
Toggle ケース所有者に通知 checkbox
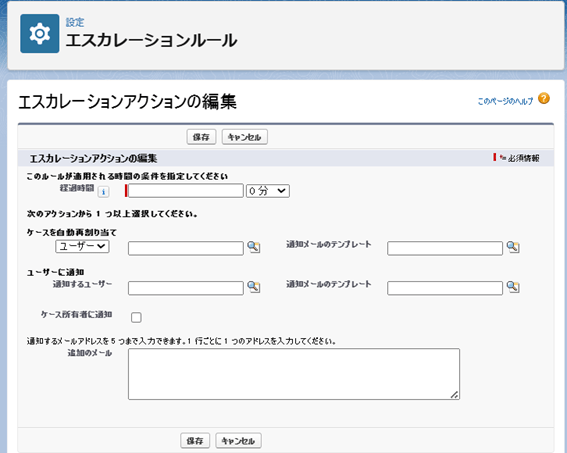click(x=136, y=317)
